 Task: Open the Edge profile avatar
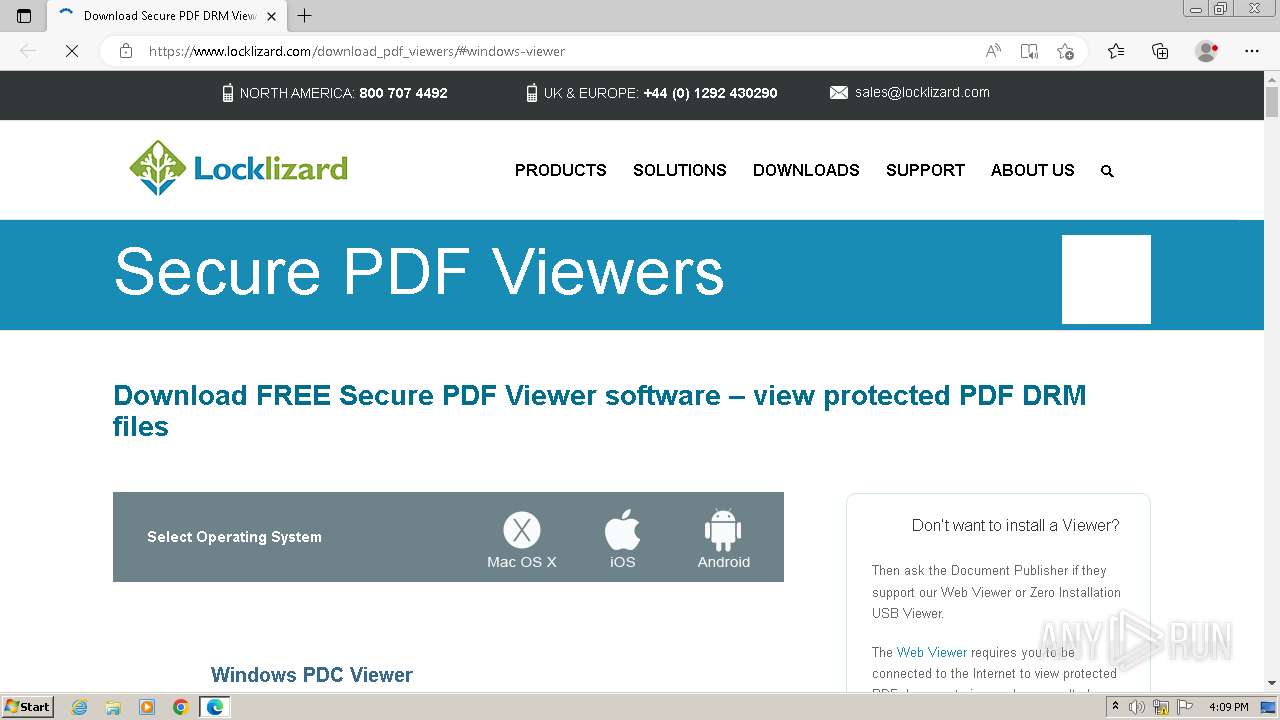(x=1207, y=51)
